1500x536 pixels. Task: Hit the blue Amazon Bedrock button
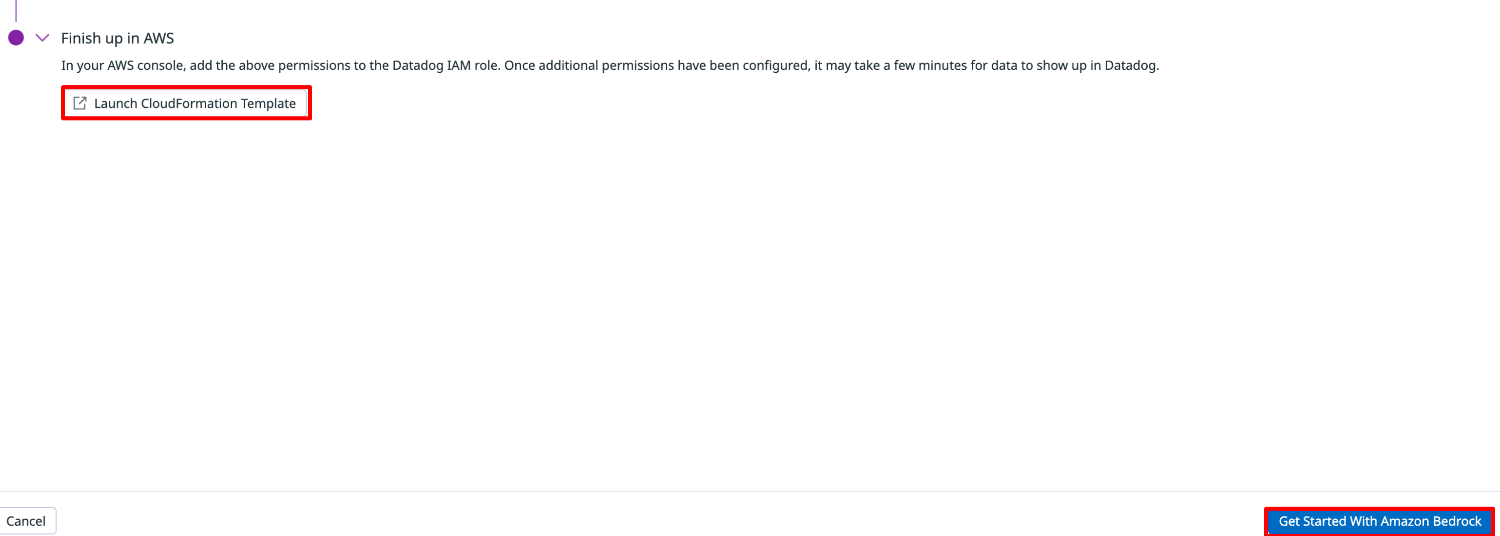coord(1379,521)
